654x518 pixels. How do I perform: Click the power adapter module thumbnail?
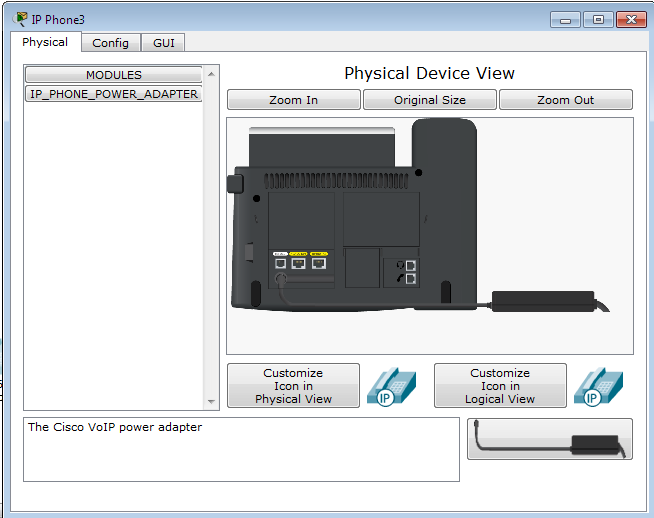point(550,439)
